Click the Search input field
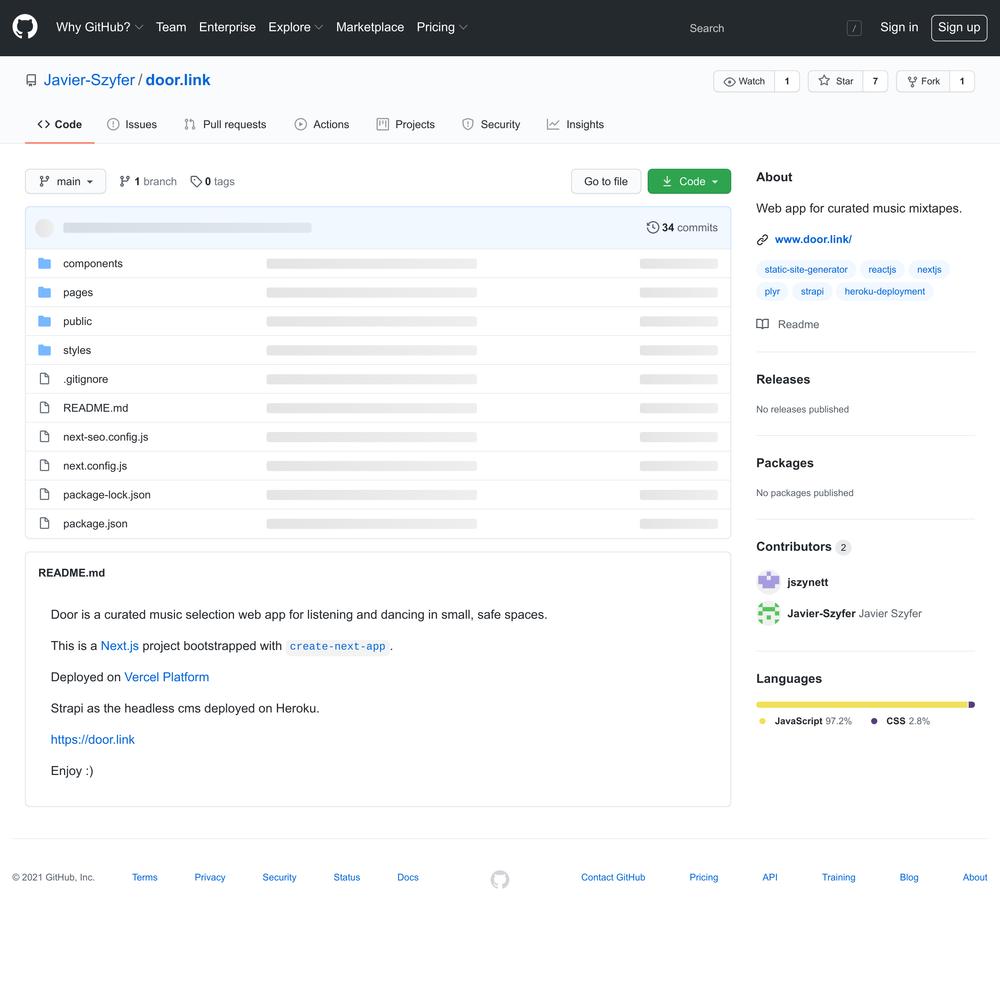 [x=772, y=28]
